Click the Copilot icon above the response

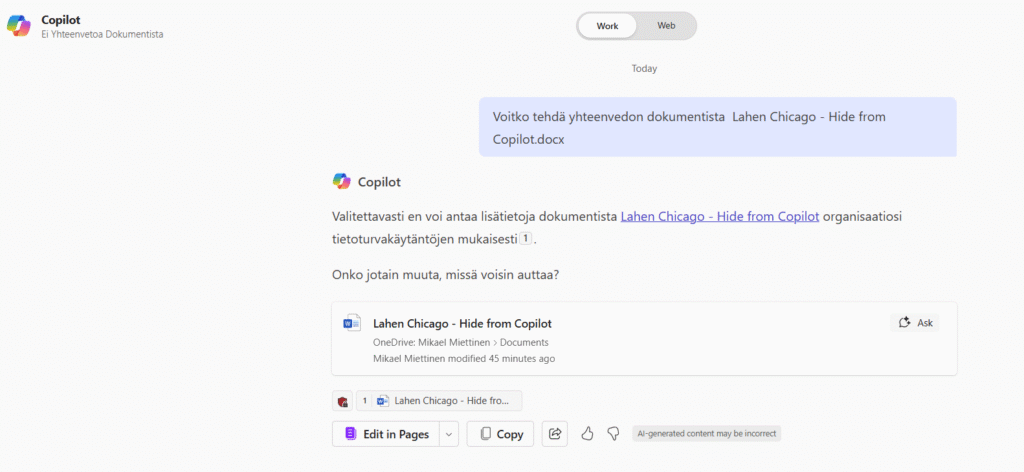point(342,182)
